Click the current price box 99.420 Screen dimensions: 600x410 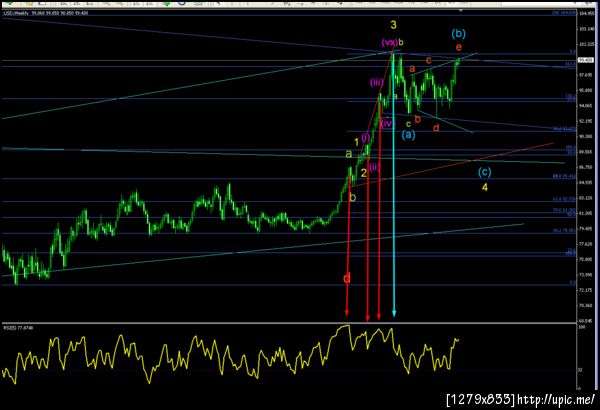[x=584, y=60]
